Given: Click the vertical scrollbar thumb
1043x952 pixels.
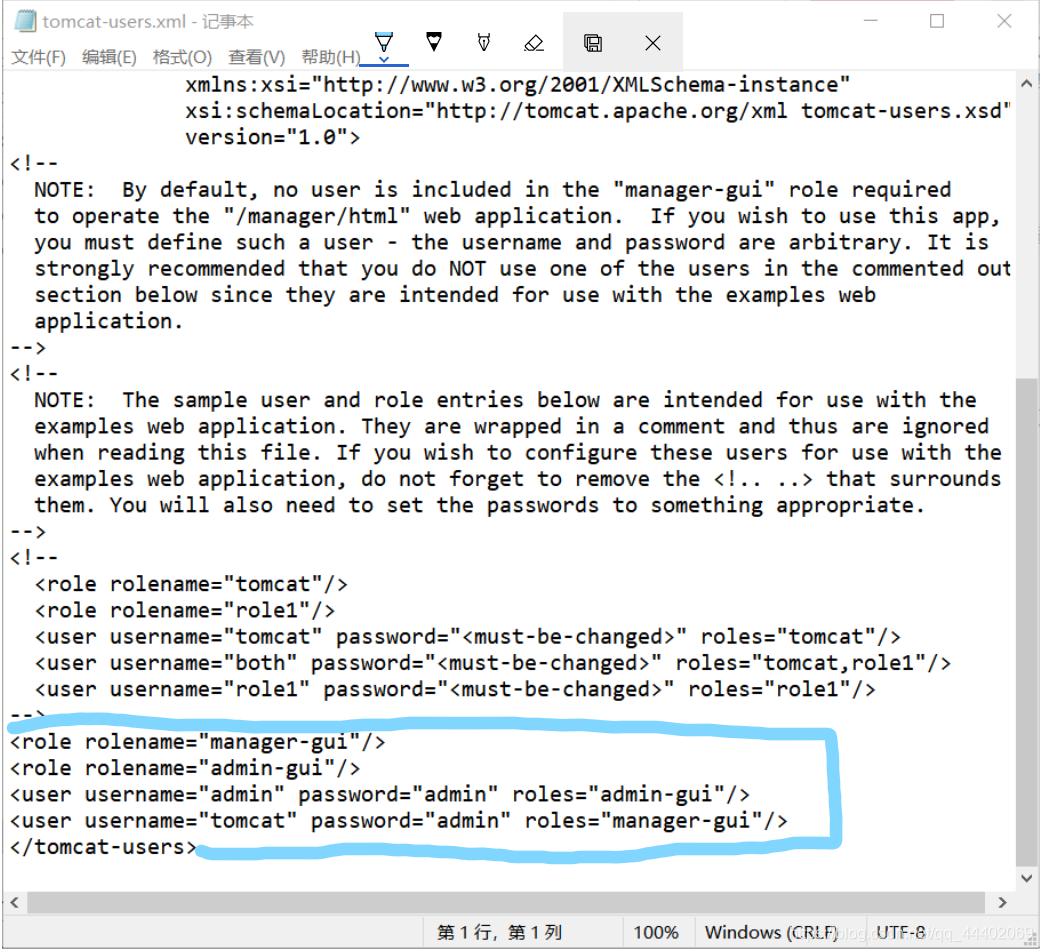Looking at the screenshot, I should click(1026, 622).
